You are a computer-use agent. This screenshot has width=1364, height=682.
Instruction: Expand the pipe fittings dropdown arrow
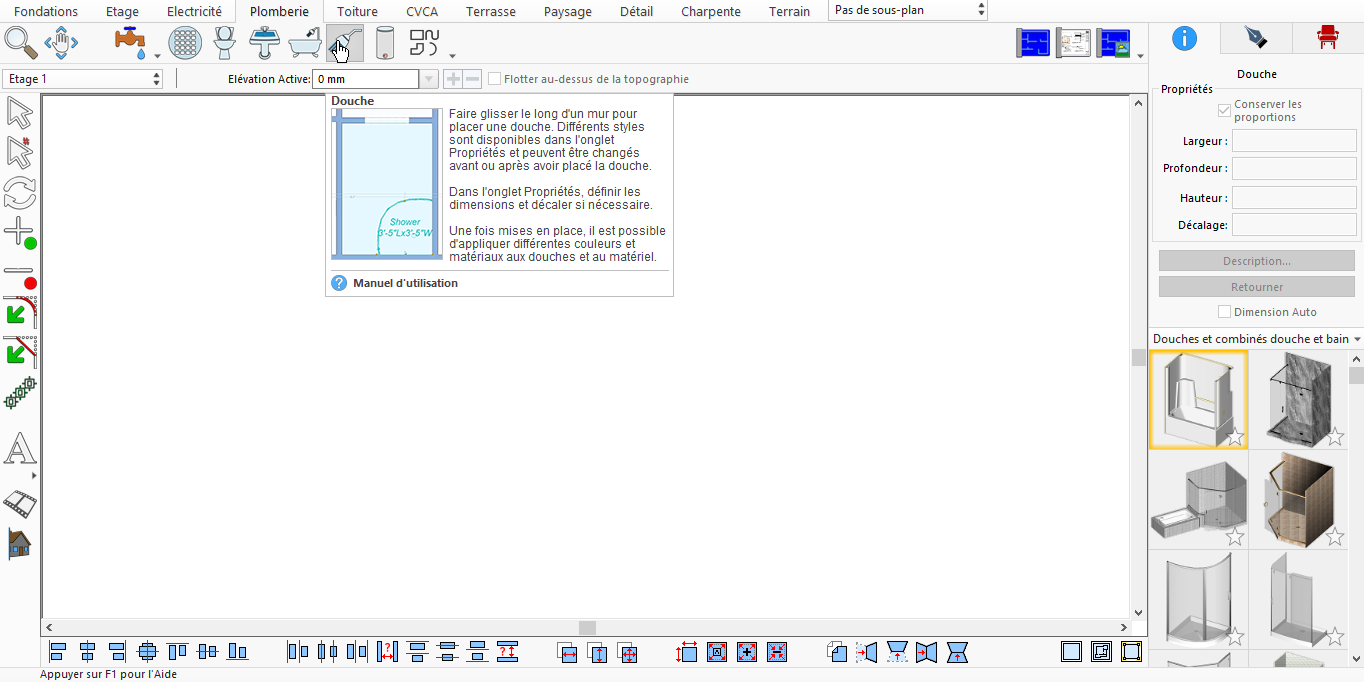click(452, 57)
